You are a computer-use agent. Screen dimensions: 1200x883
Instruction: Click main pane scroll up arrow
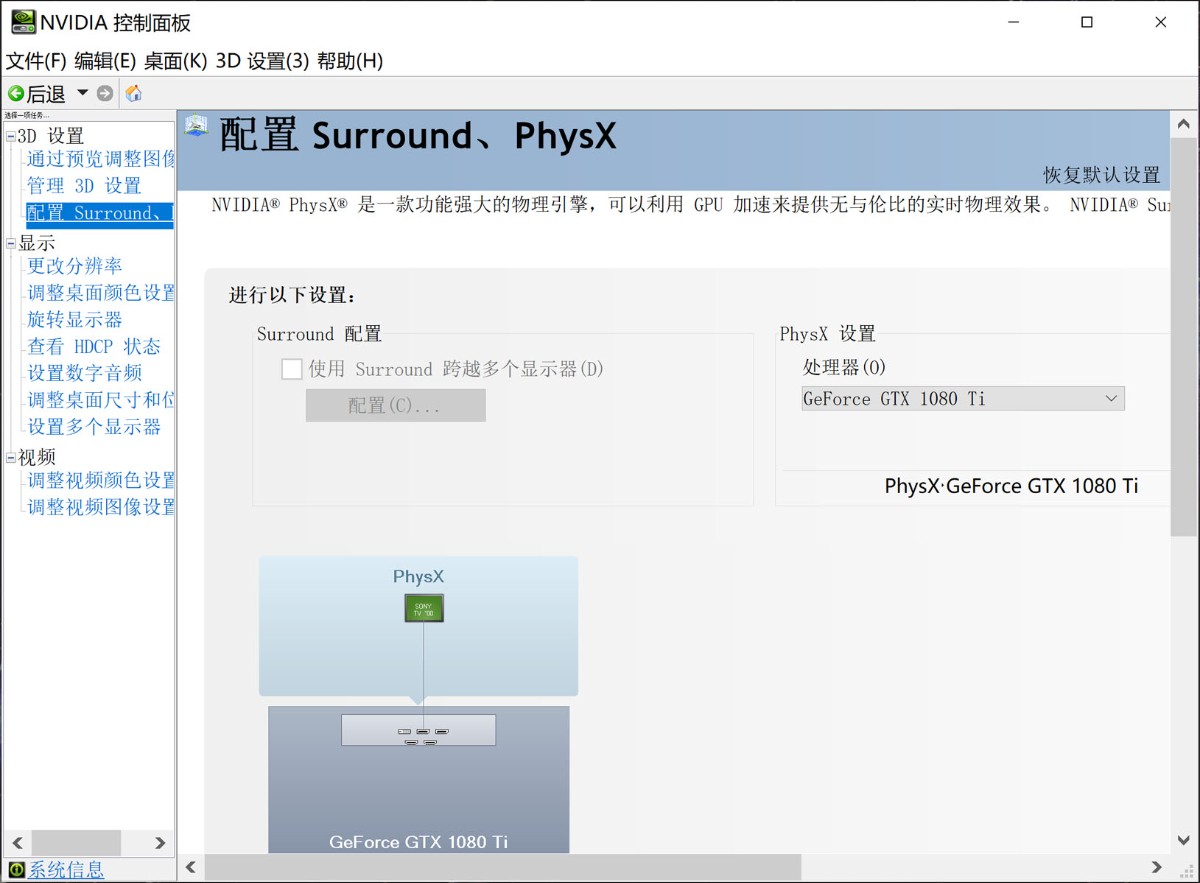[x=1184, y=124]
